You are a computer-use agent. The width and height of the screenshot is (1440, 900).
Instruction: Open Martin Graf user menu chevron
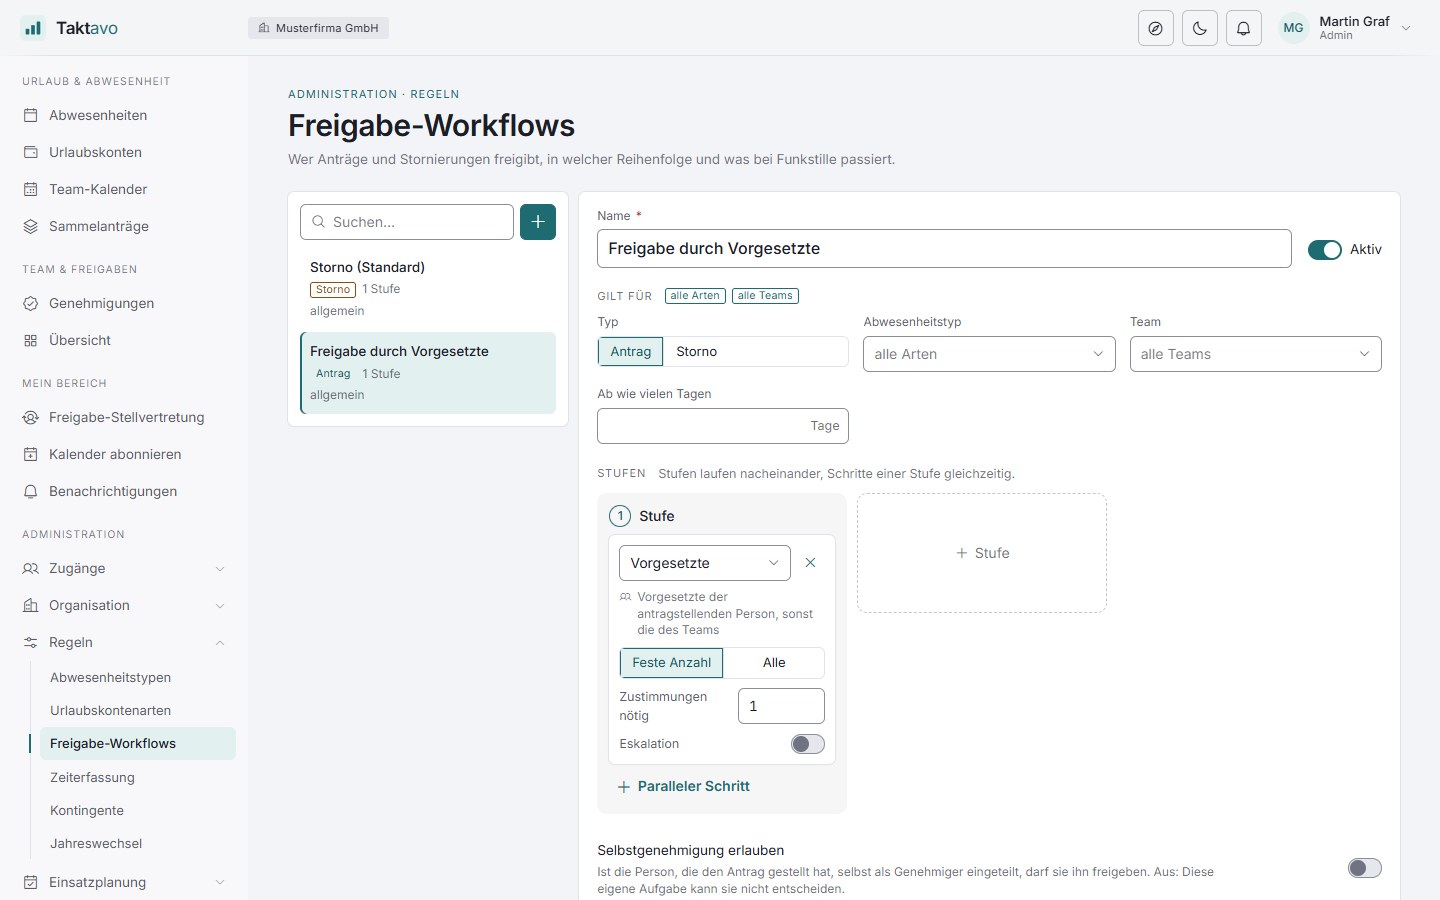pos(1406,28)
